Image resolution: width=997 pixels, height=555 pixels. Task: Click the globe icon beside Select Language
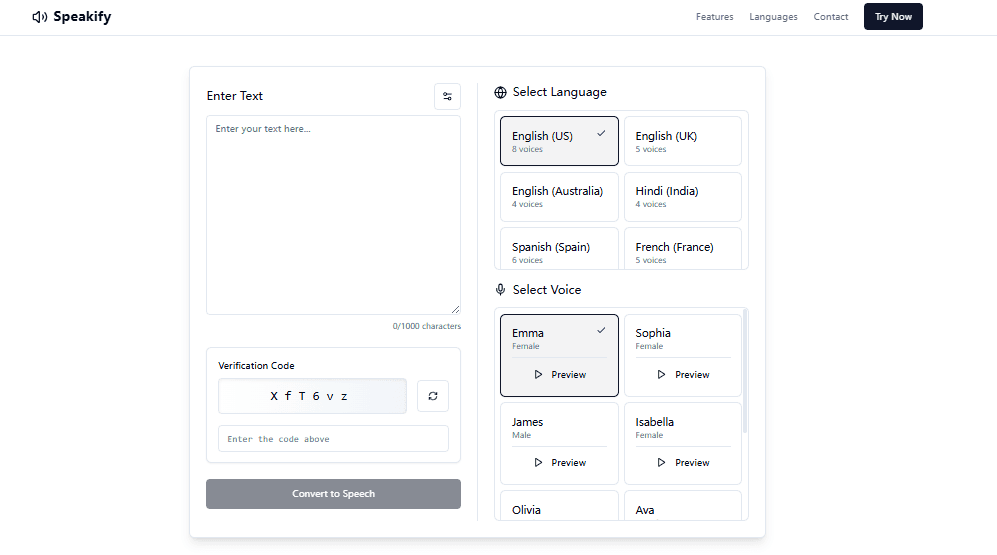[501, 92]
